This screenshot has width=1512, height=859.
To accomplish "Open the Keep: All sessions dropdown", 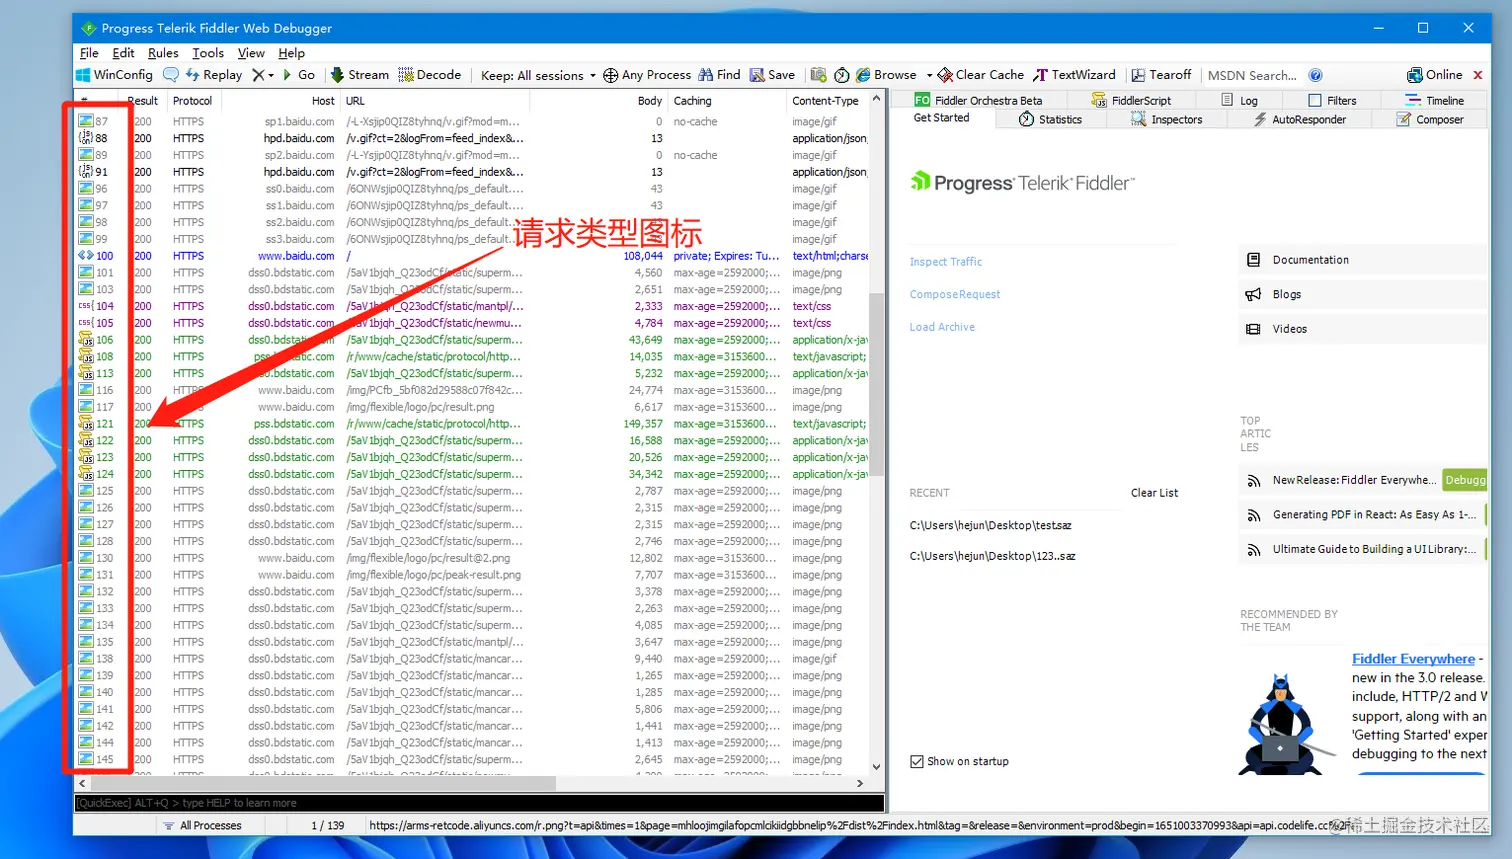I will pyautogui.click(x=538, y=75).
